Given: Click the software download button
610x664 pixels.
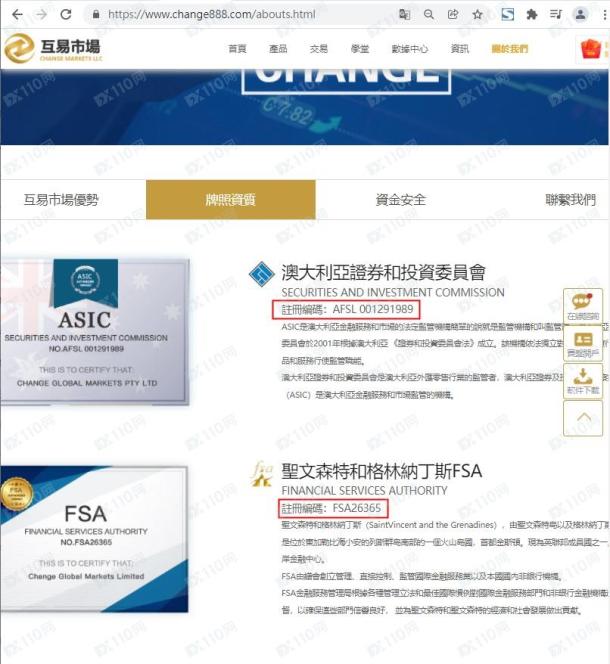Looking at the screenshot, I should (x=583, y=381).
